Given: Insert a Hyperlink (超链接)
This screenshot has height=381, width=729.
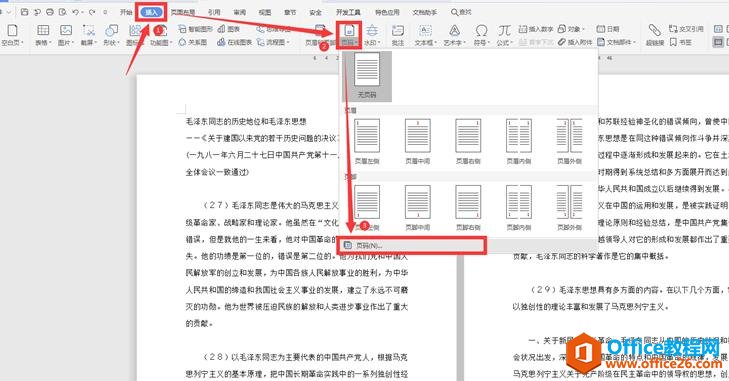Looking at the screenshot, I should [x=655, y=35].
